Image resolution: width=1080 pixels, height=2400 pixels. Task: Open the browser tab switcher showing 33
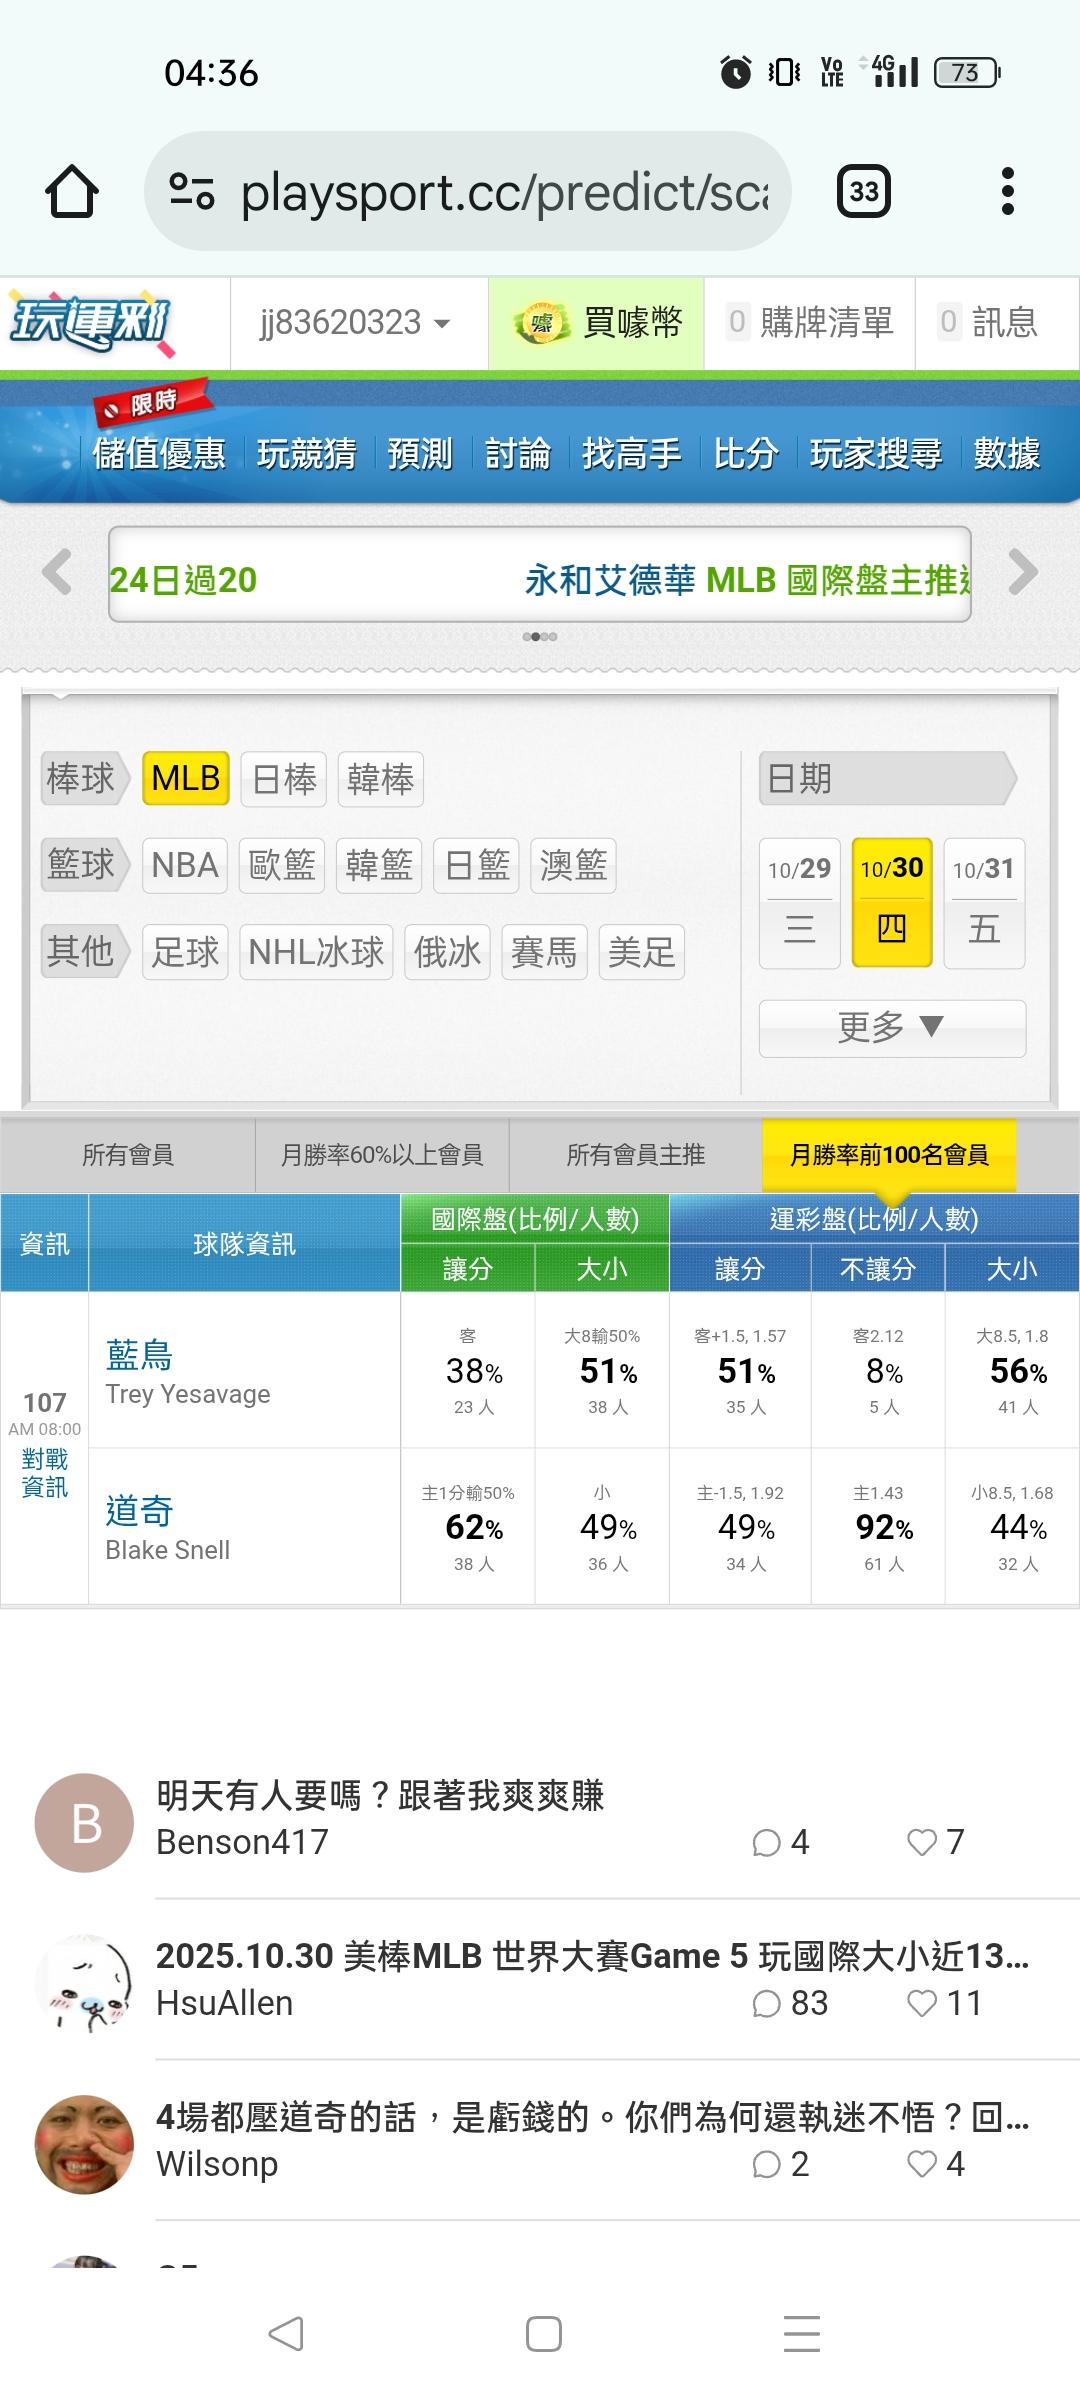[863, 191]
